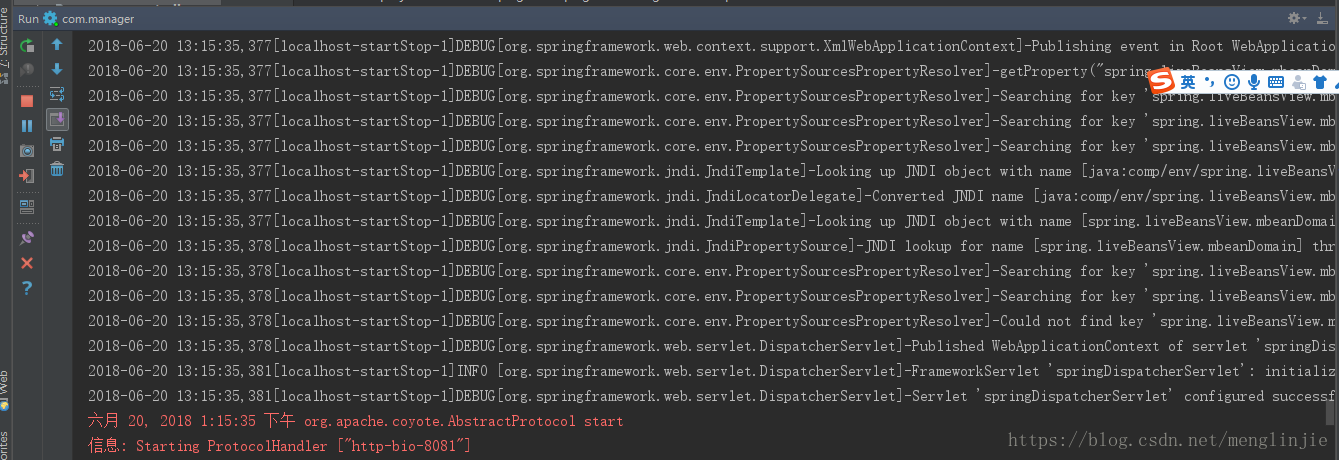Pause the program output
The width and height of the screenshot is (1339, 460).
tap(27, 125)
